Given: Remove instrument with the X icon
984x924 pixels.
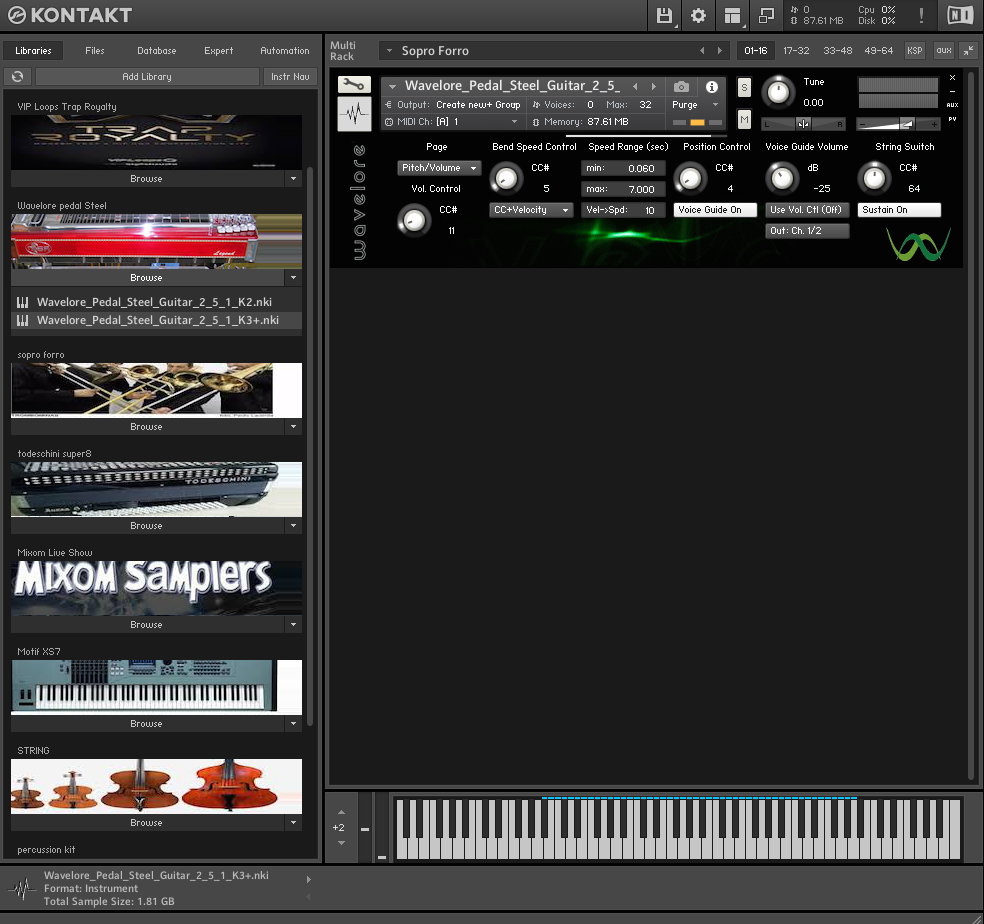Looking at the screenshot, I should [952, 78].
